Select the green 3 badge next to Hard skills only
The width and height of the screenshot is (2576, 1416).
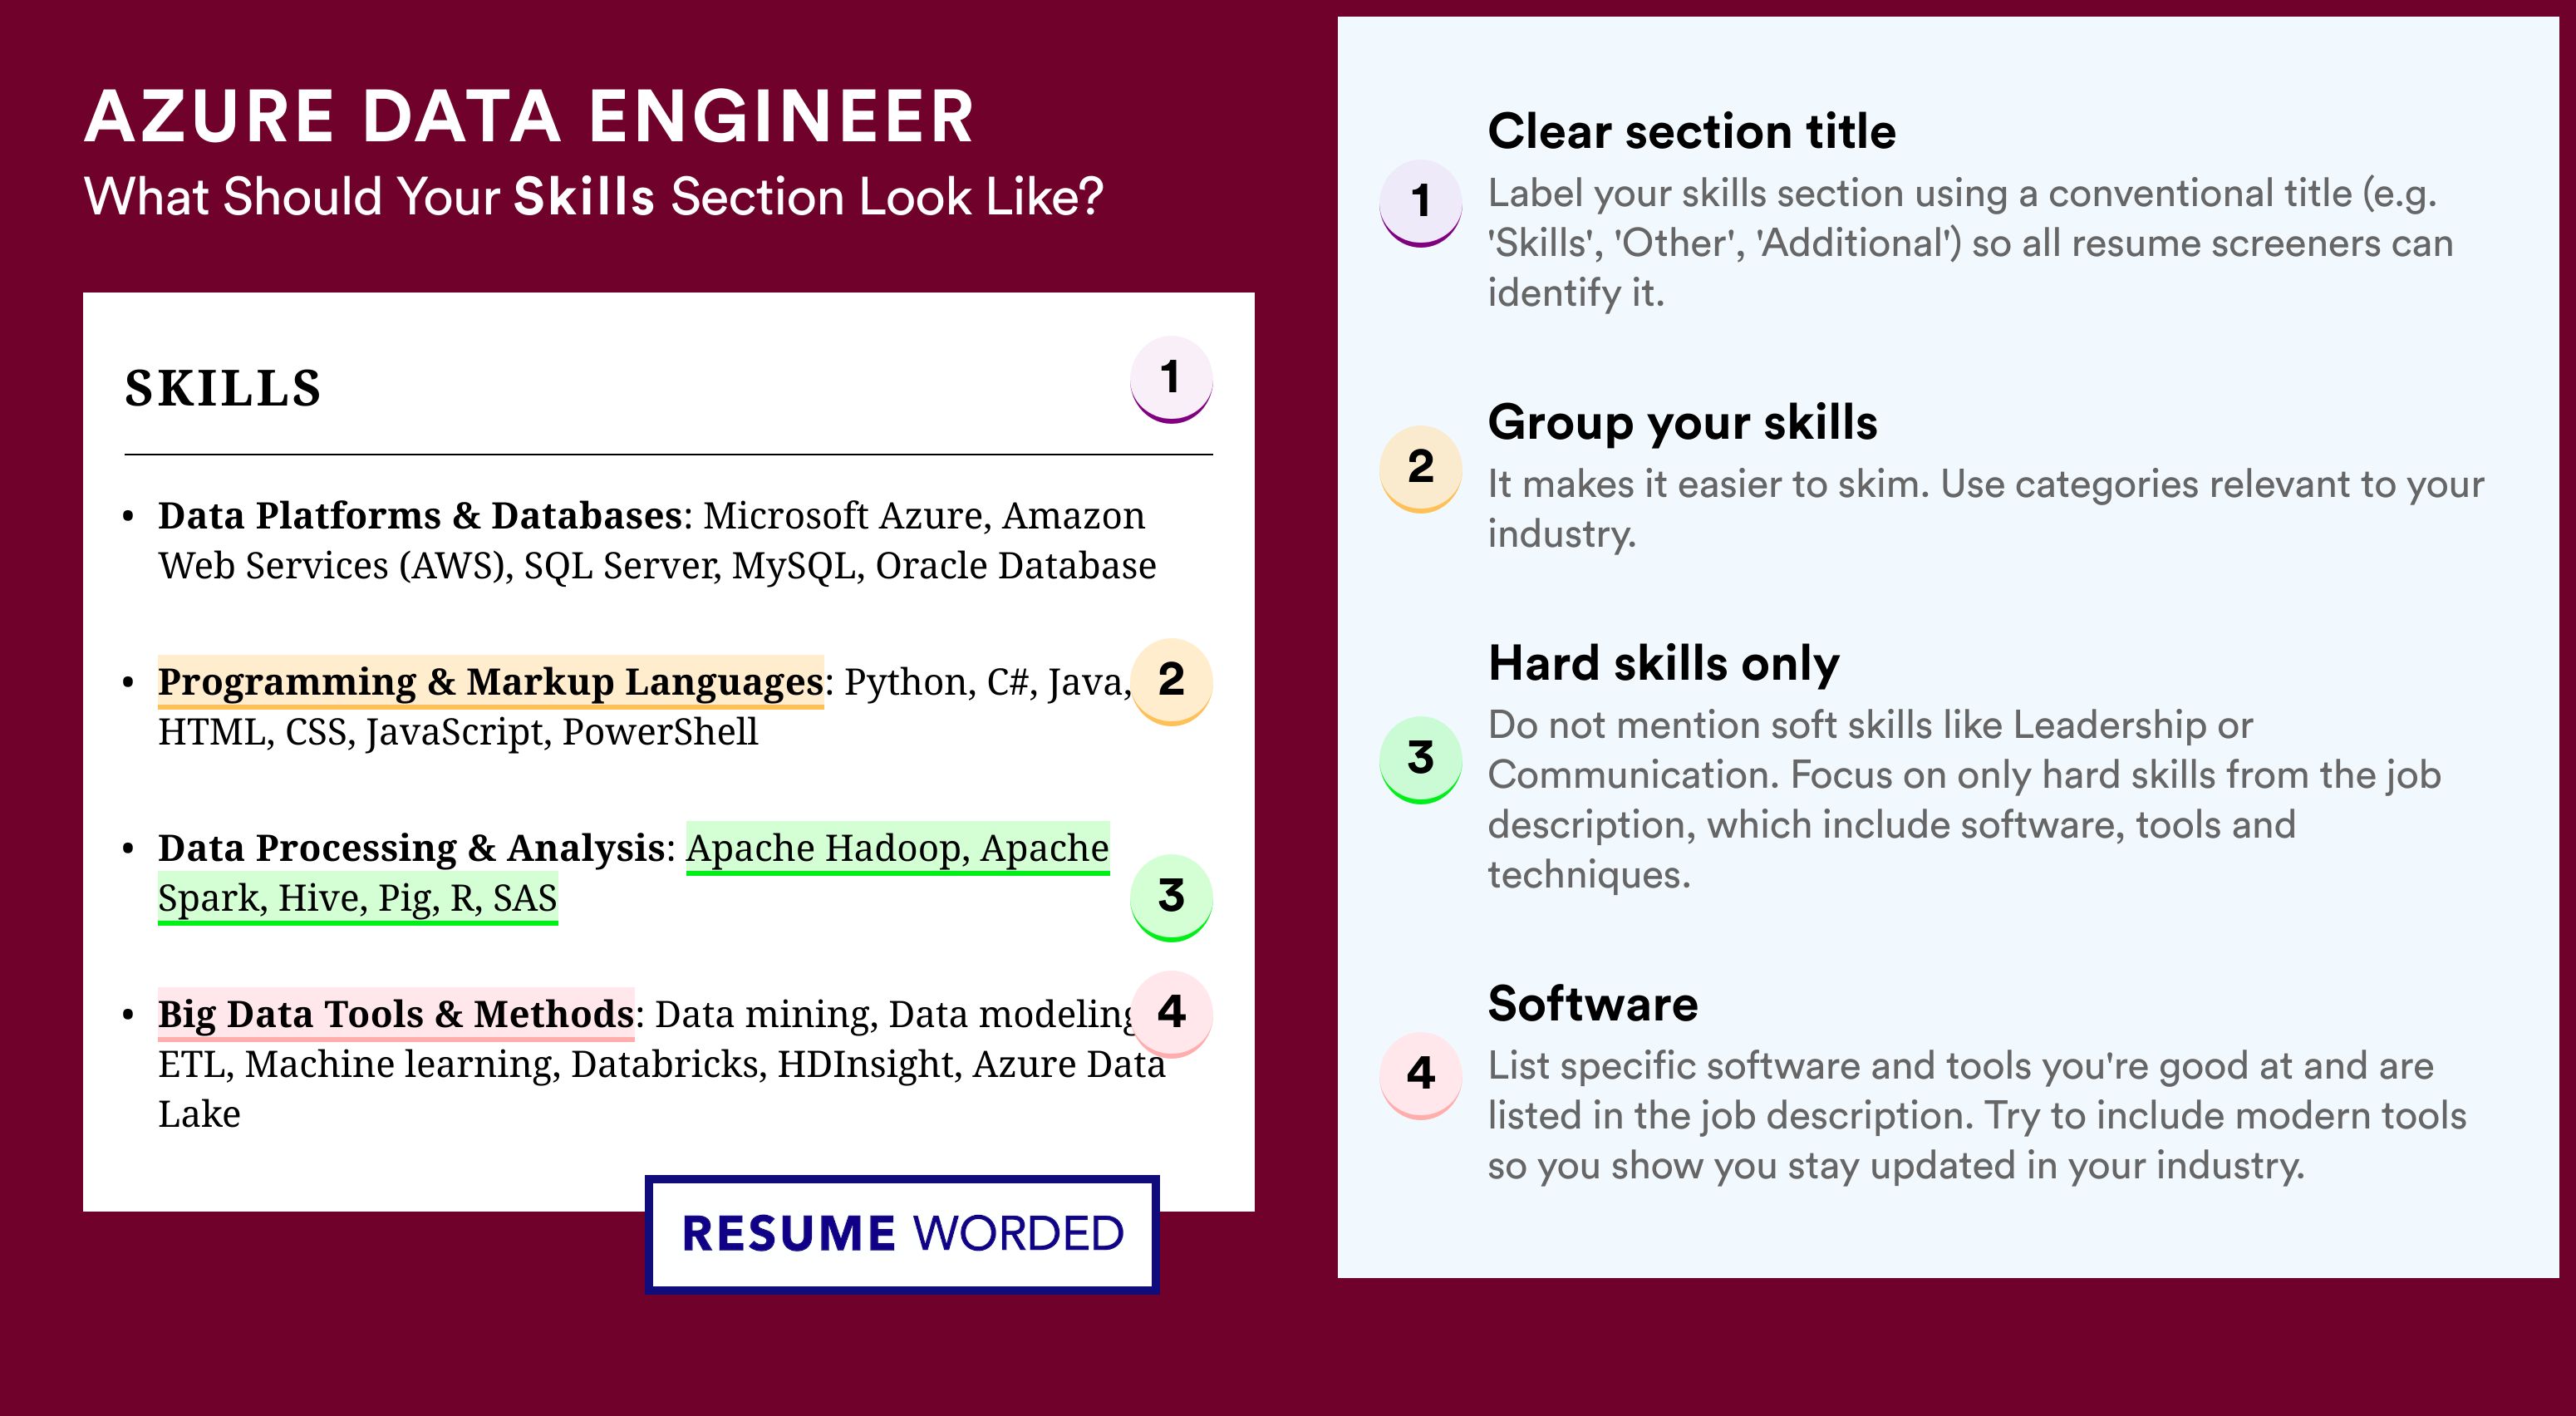1421,759
